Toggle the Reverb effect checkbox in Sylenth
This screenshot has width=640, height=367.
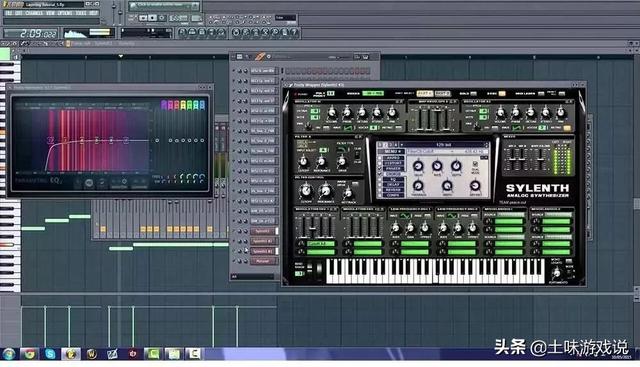coord(380,190)
